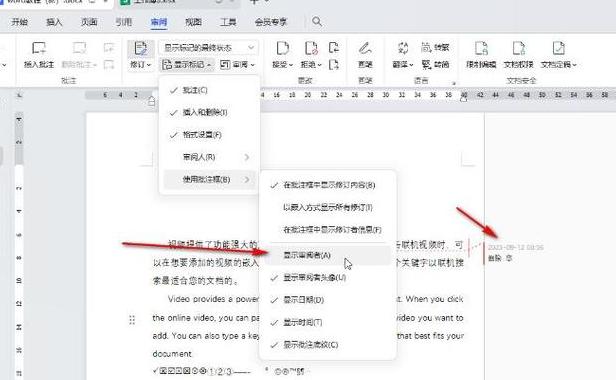Toggle 显示审阅者头像(U) option
This screenshot has height=380, width=616.
328,278
